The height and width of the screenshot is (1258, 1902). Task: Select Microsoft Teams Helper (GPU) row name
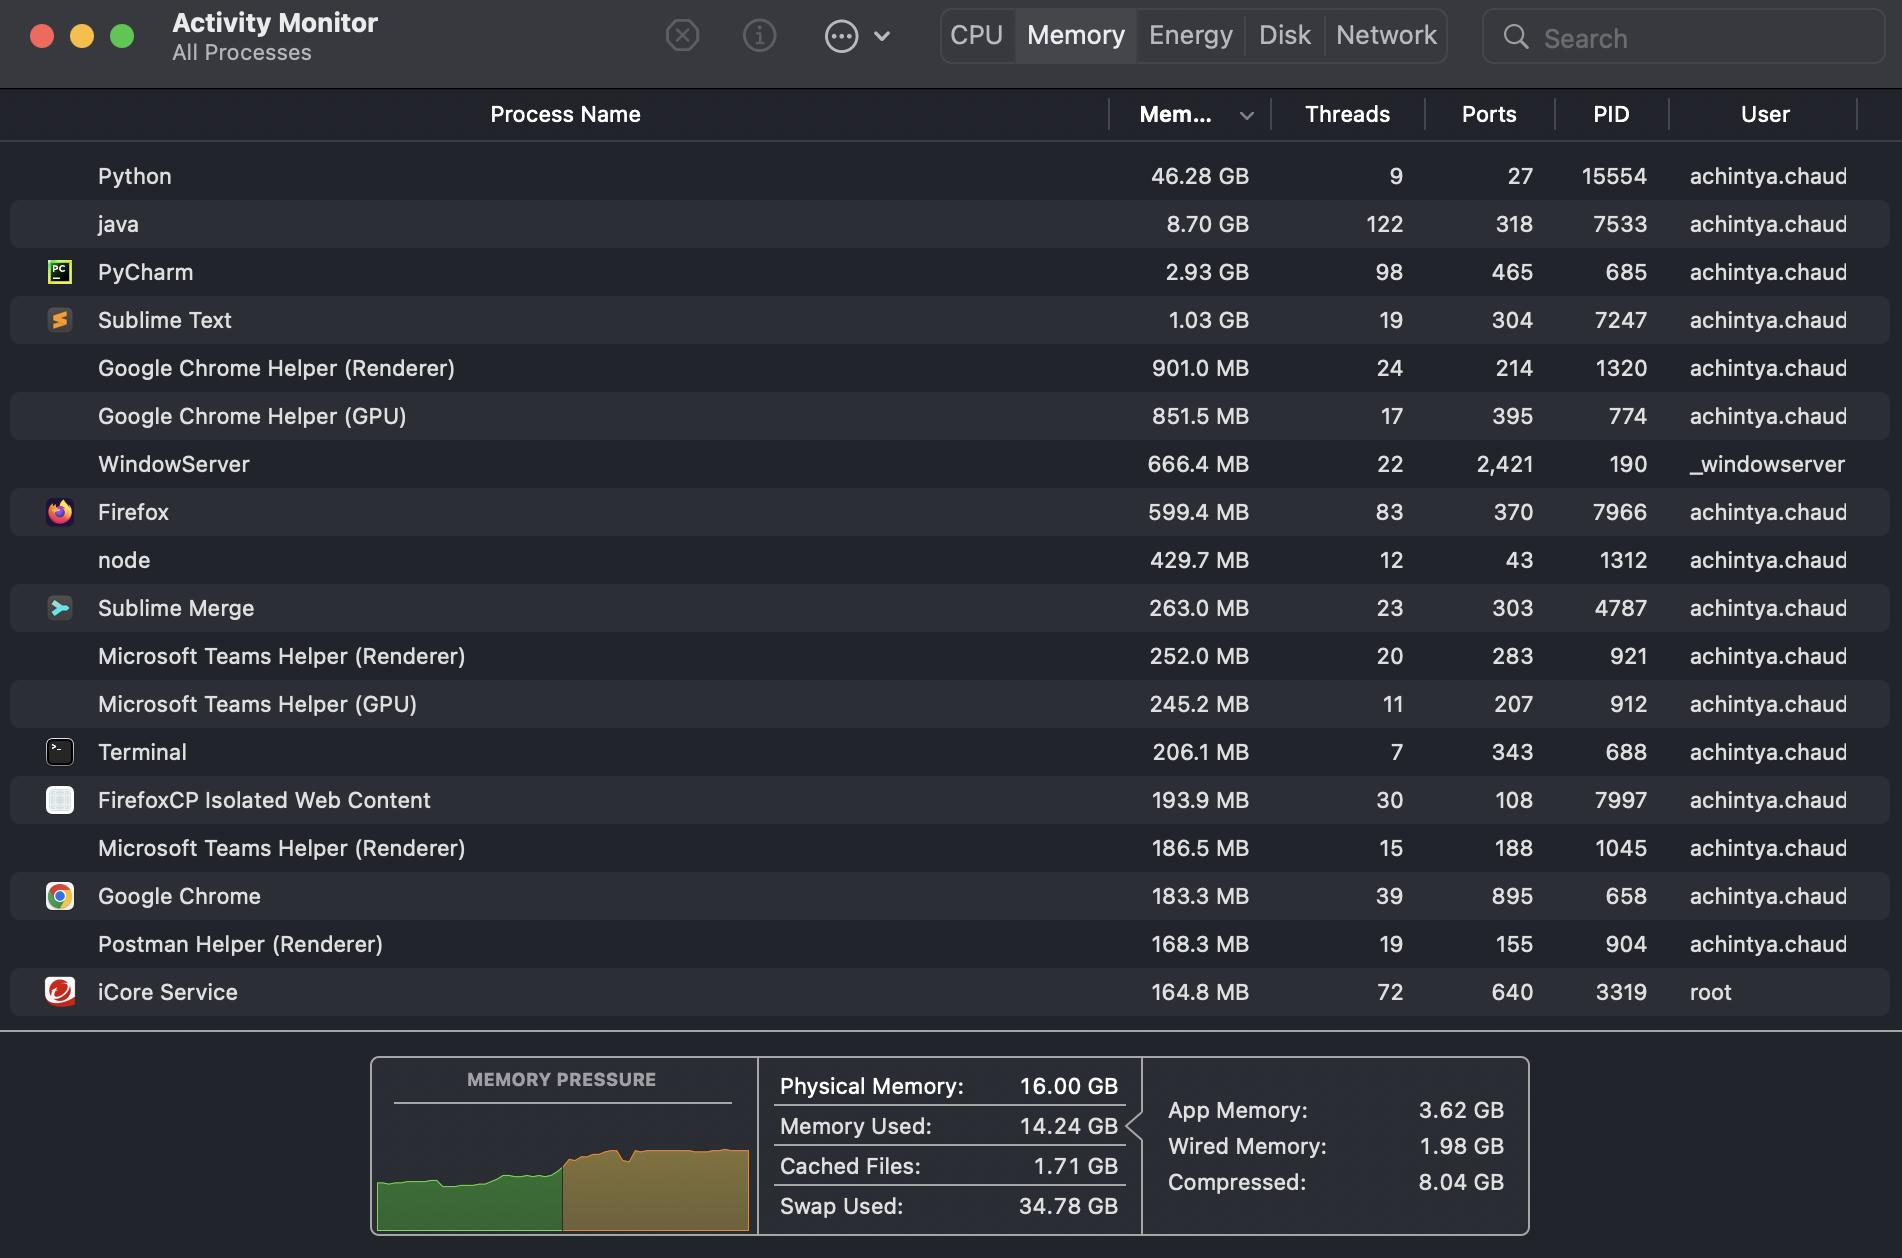point(257,704)
